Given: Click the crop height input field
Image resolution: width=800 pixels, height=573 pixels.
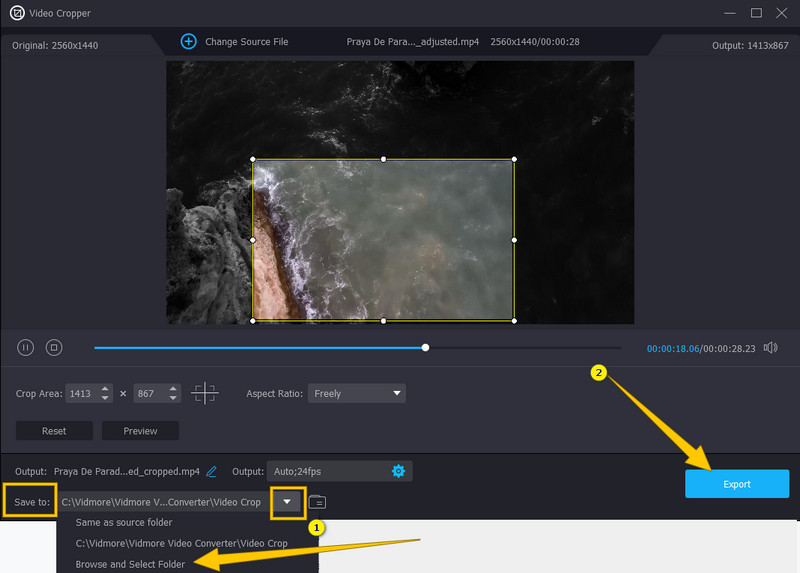Looking at the screenshot, I should [145, 393].
